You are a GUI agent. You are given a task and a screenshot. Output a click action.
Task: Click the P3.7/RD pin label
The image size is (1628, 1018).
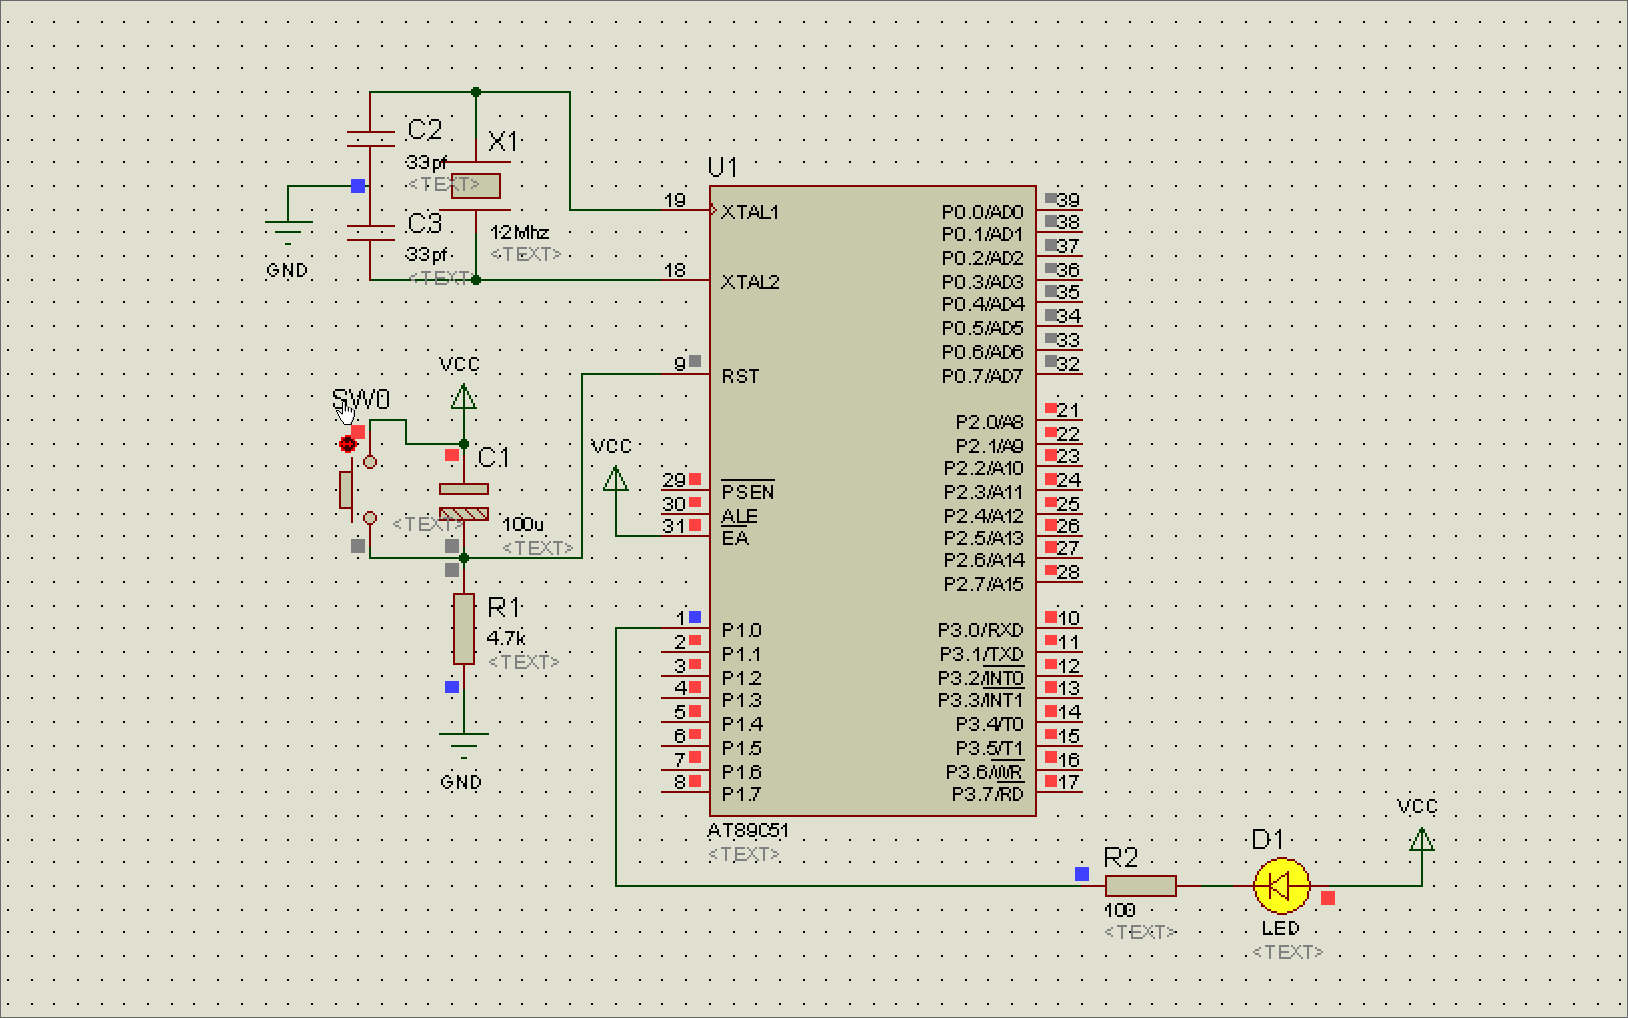(x=988, y=794)
